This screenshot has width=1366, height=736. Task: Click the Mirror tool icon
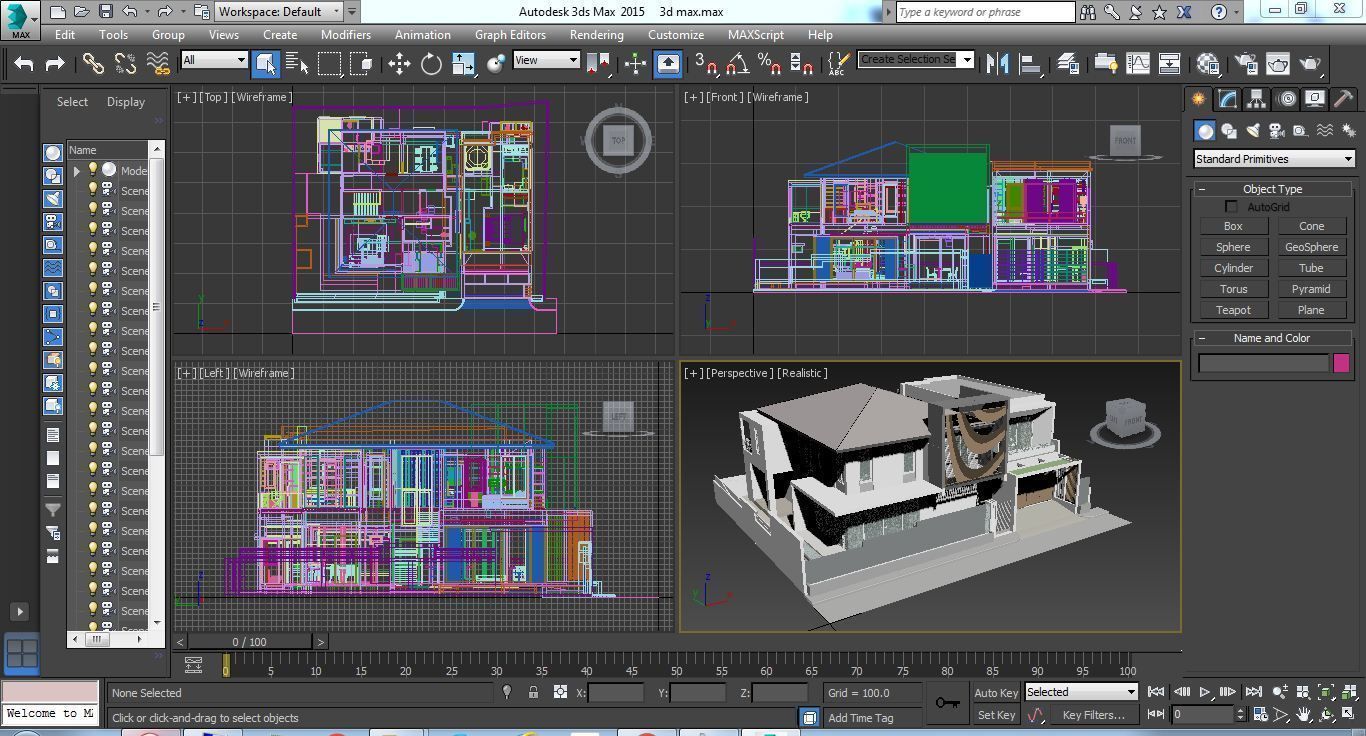(x=997, y=64)
